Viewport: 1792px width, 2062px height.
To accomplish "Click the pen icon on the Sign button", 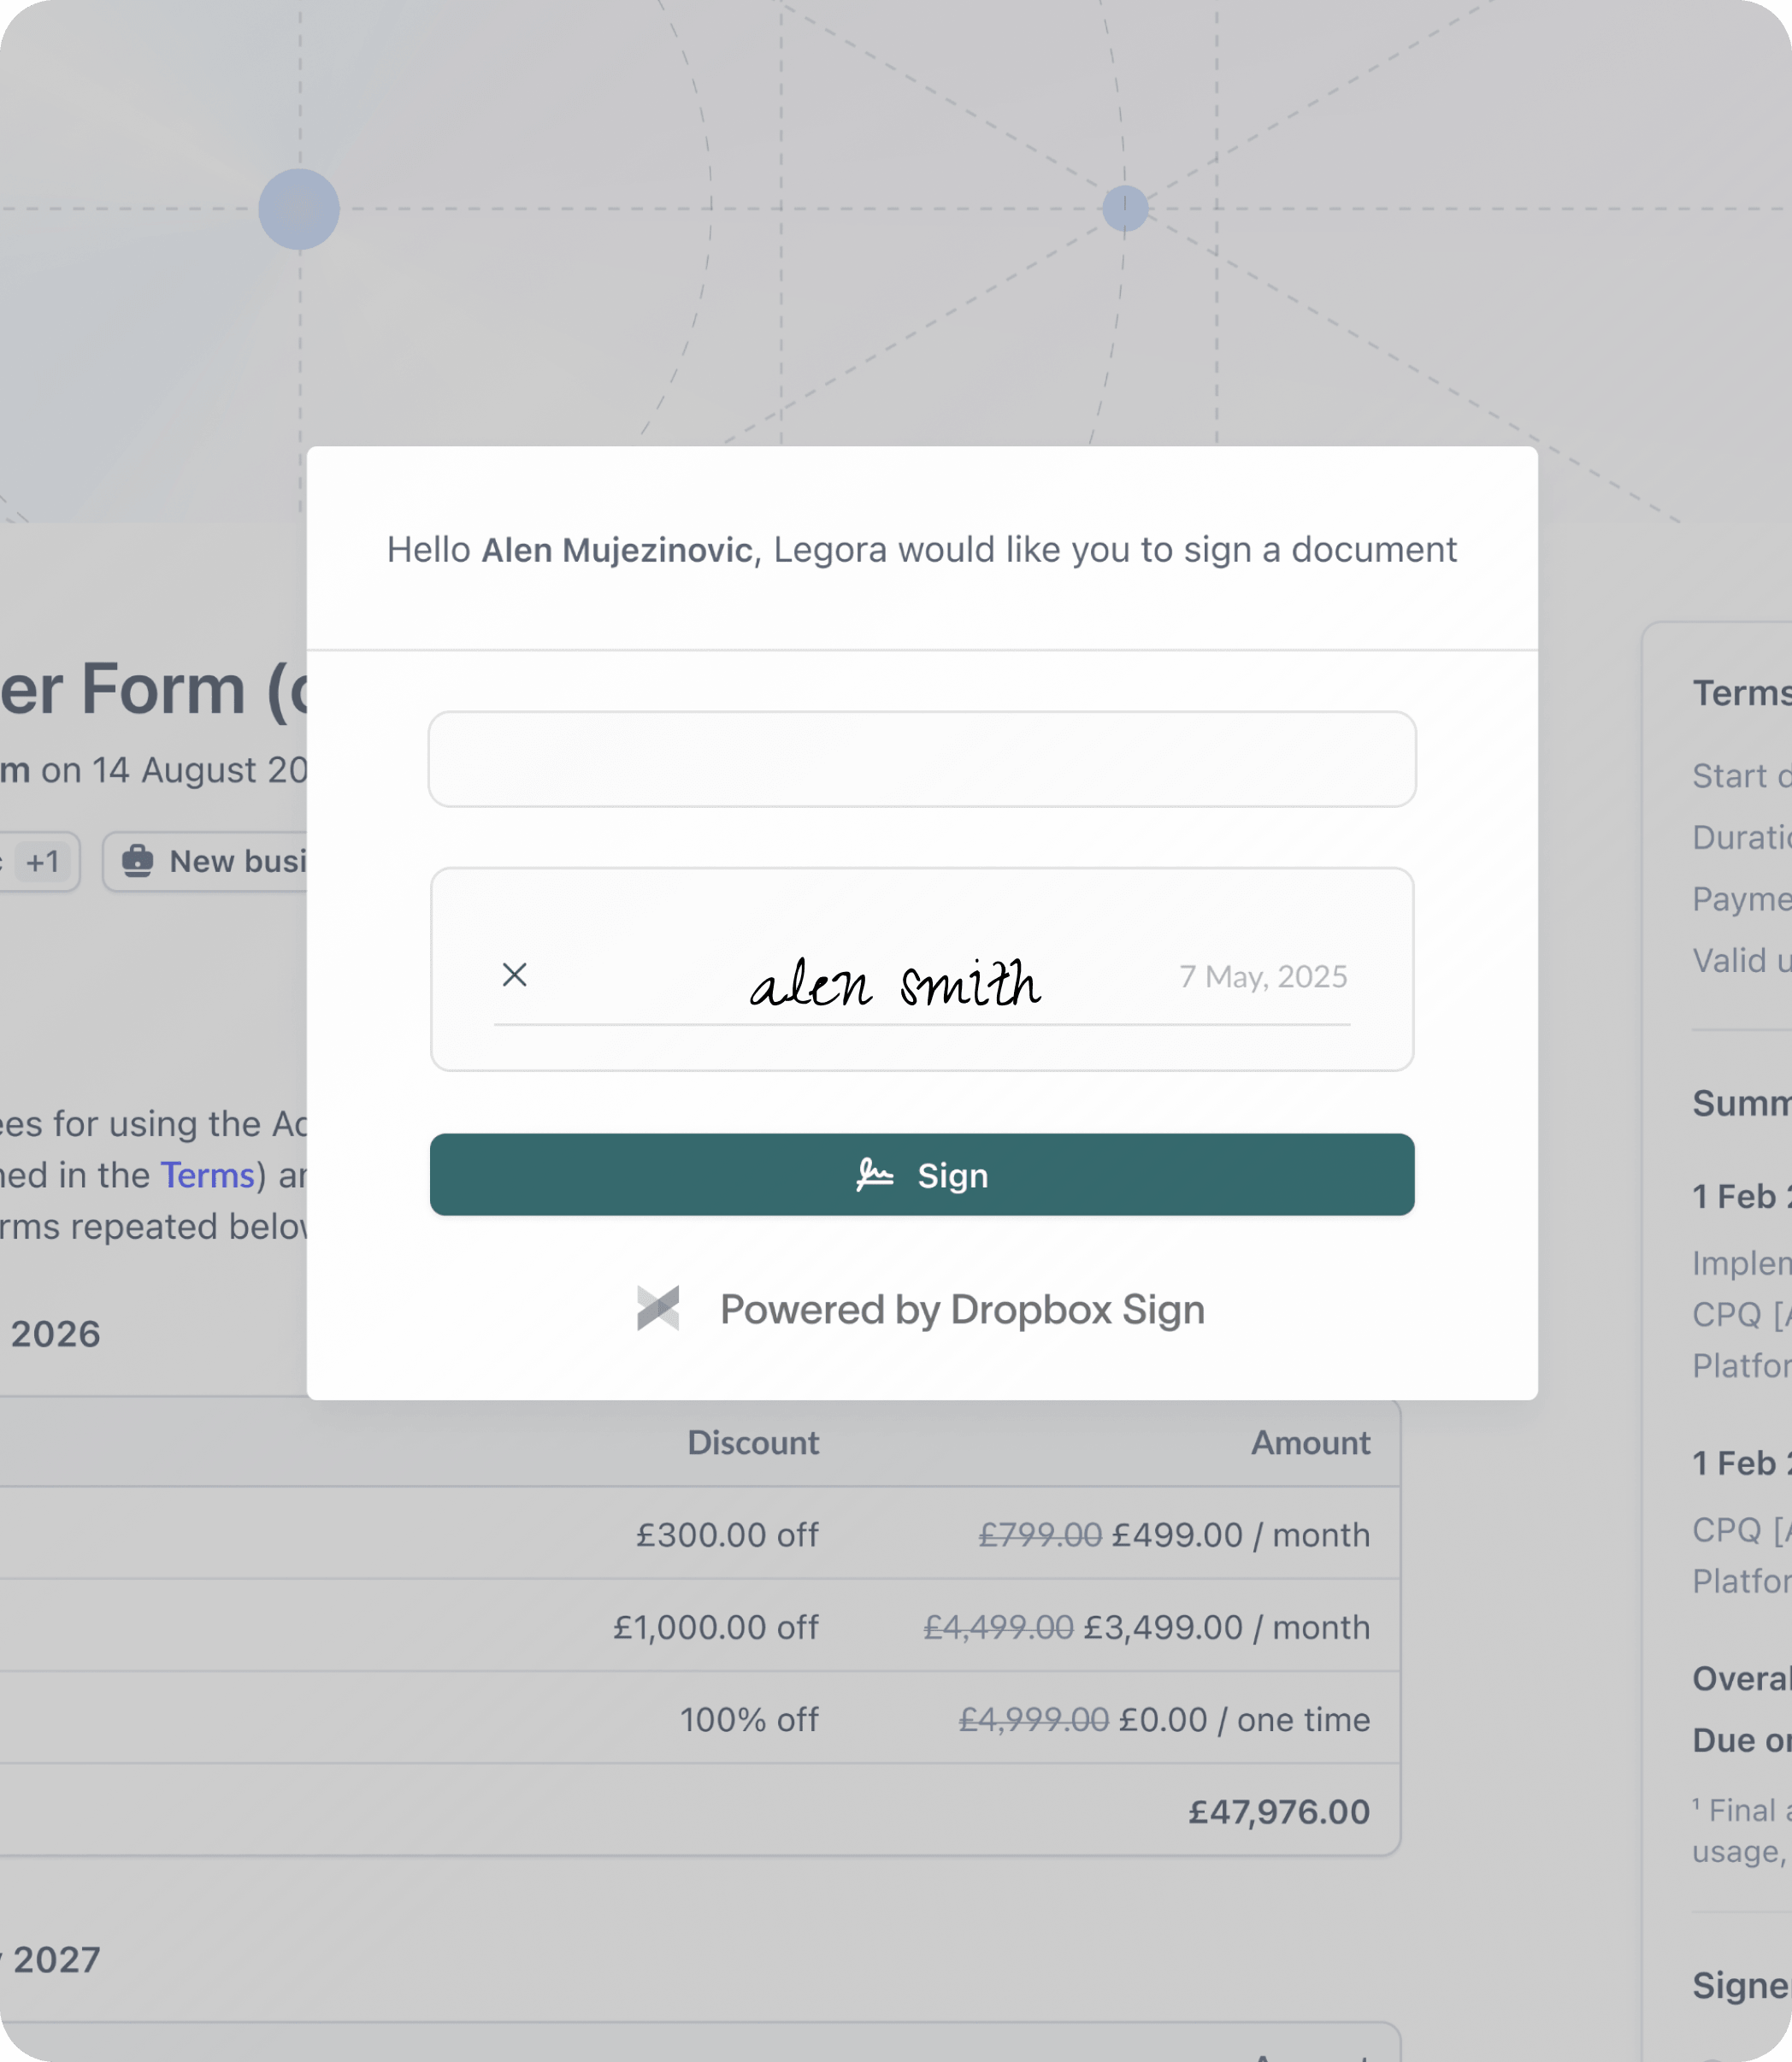I will (874, 1175).
